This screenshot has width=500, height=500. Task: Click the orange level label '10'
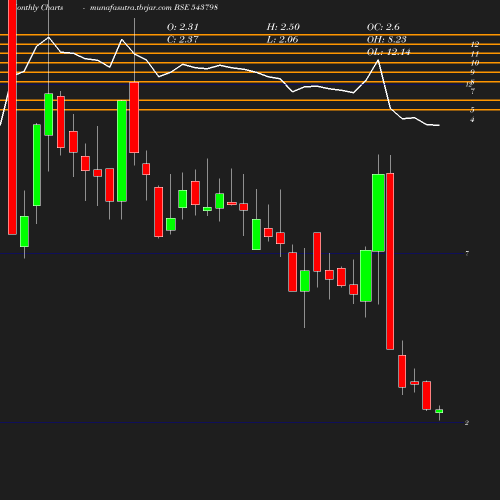(475, 63)
